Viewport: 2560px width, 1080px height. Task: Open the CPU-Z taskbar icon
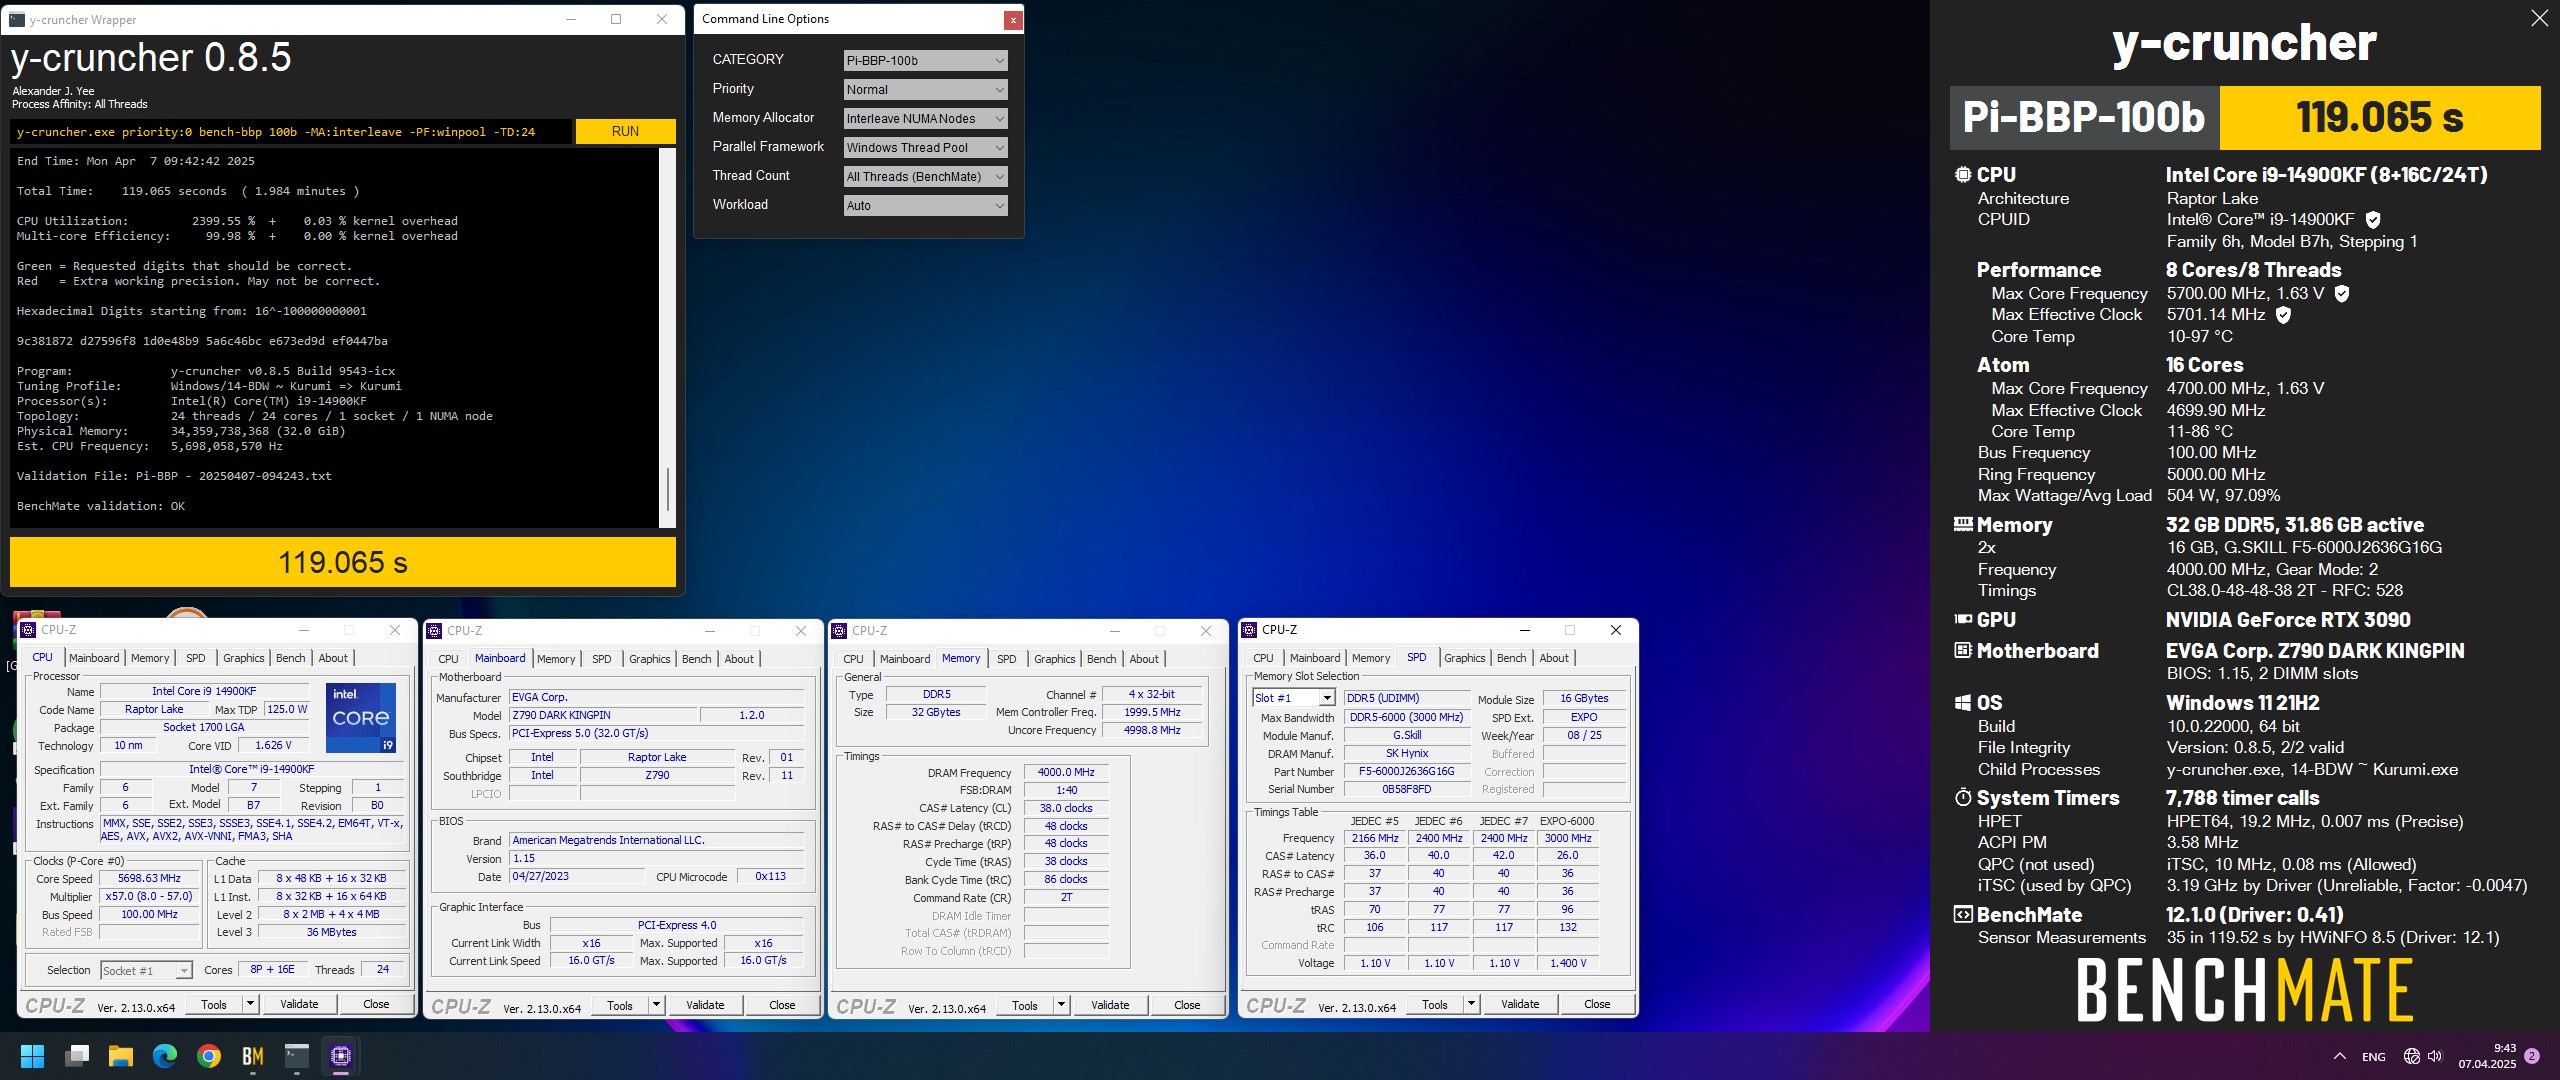(341, 1056)
